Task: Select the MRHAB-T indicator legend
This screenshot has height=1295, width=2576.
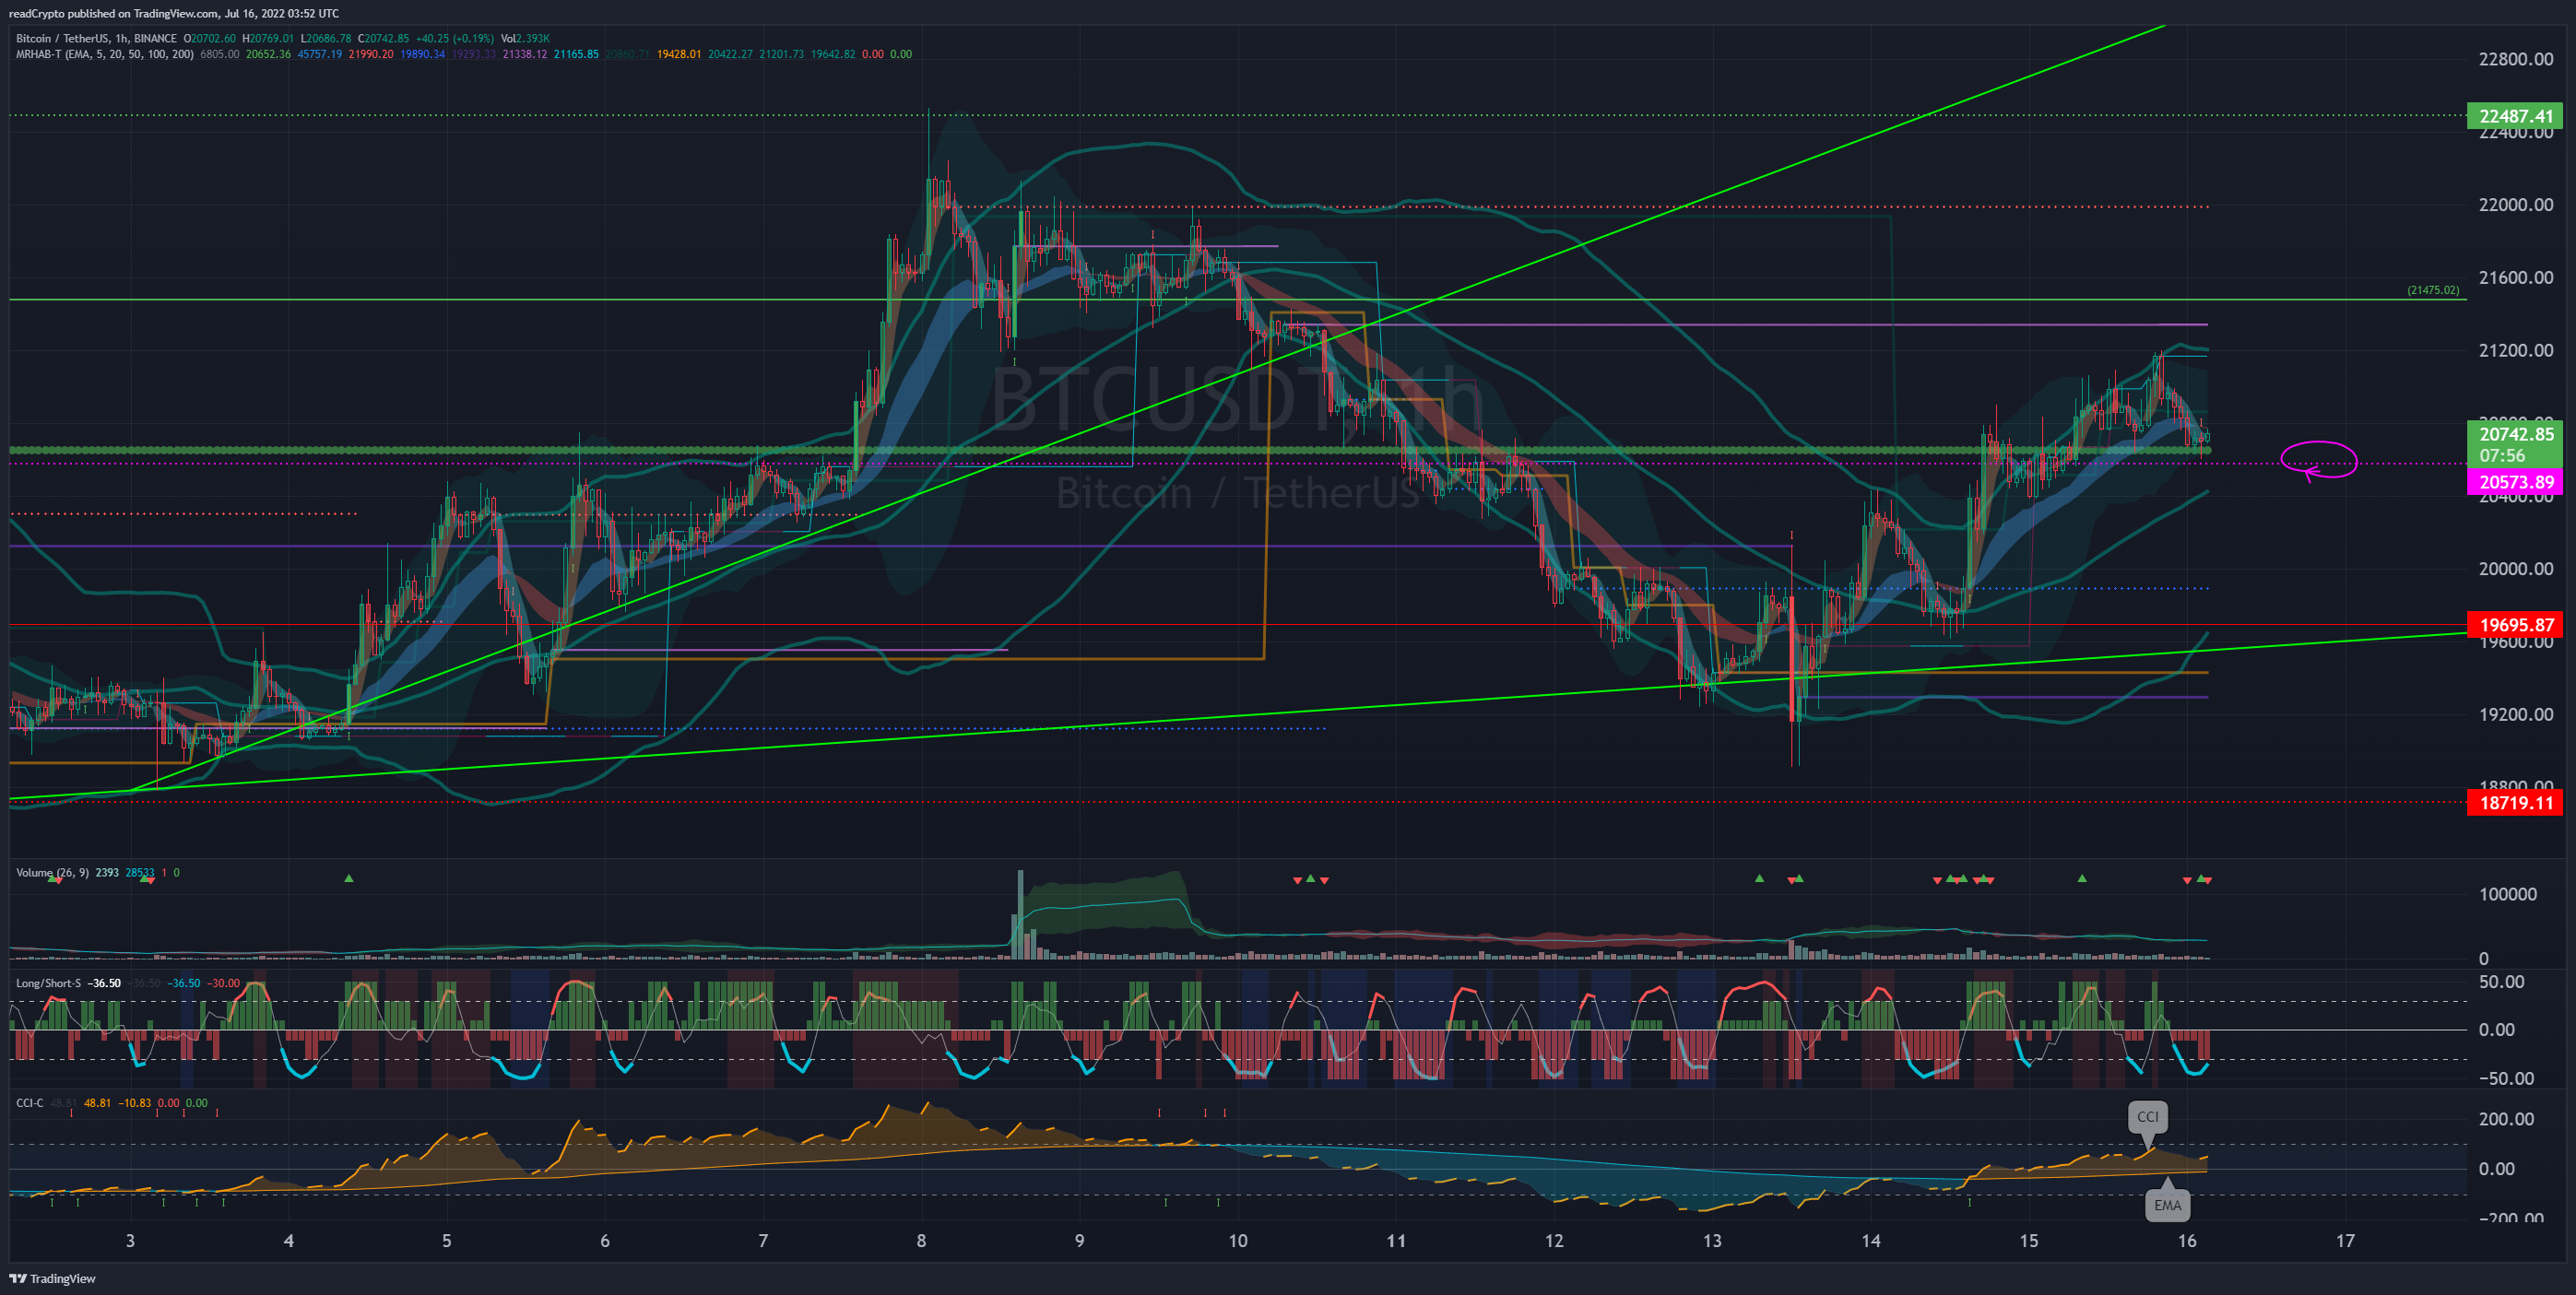Action: [105, 54]
